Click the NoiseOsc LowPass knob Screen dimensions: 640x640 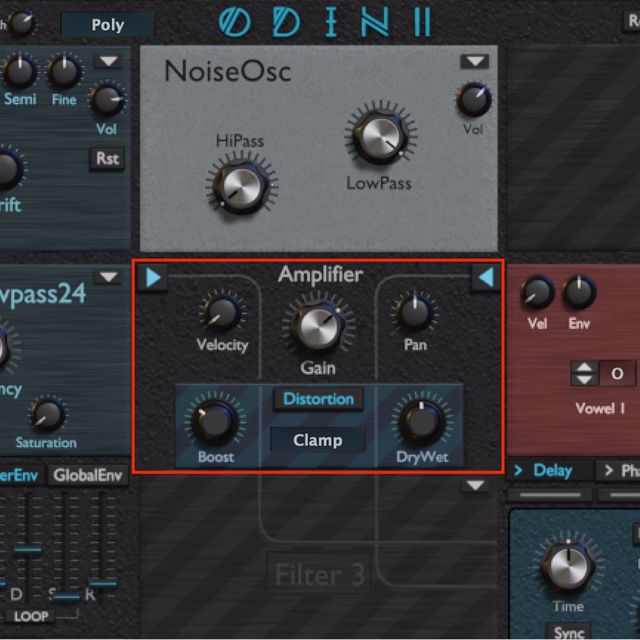(381, 136)
